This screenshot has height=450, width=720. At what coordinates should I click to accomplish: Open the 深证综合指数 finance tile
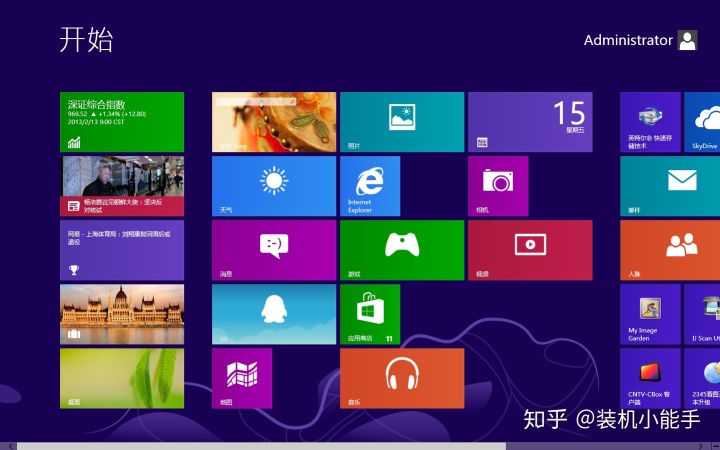(x=122, y=122)
